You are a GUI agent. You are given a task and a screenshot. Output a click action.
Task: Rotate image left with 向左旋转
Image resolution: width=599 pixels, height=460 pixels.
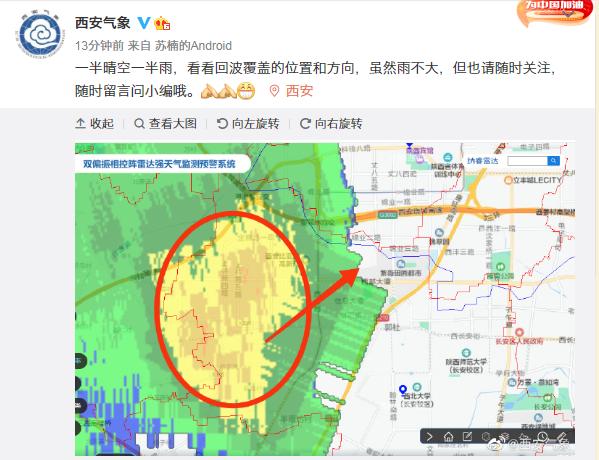tap(248, 123)
